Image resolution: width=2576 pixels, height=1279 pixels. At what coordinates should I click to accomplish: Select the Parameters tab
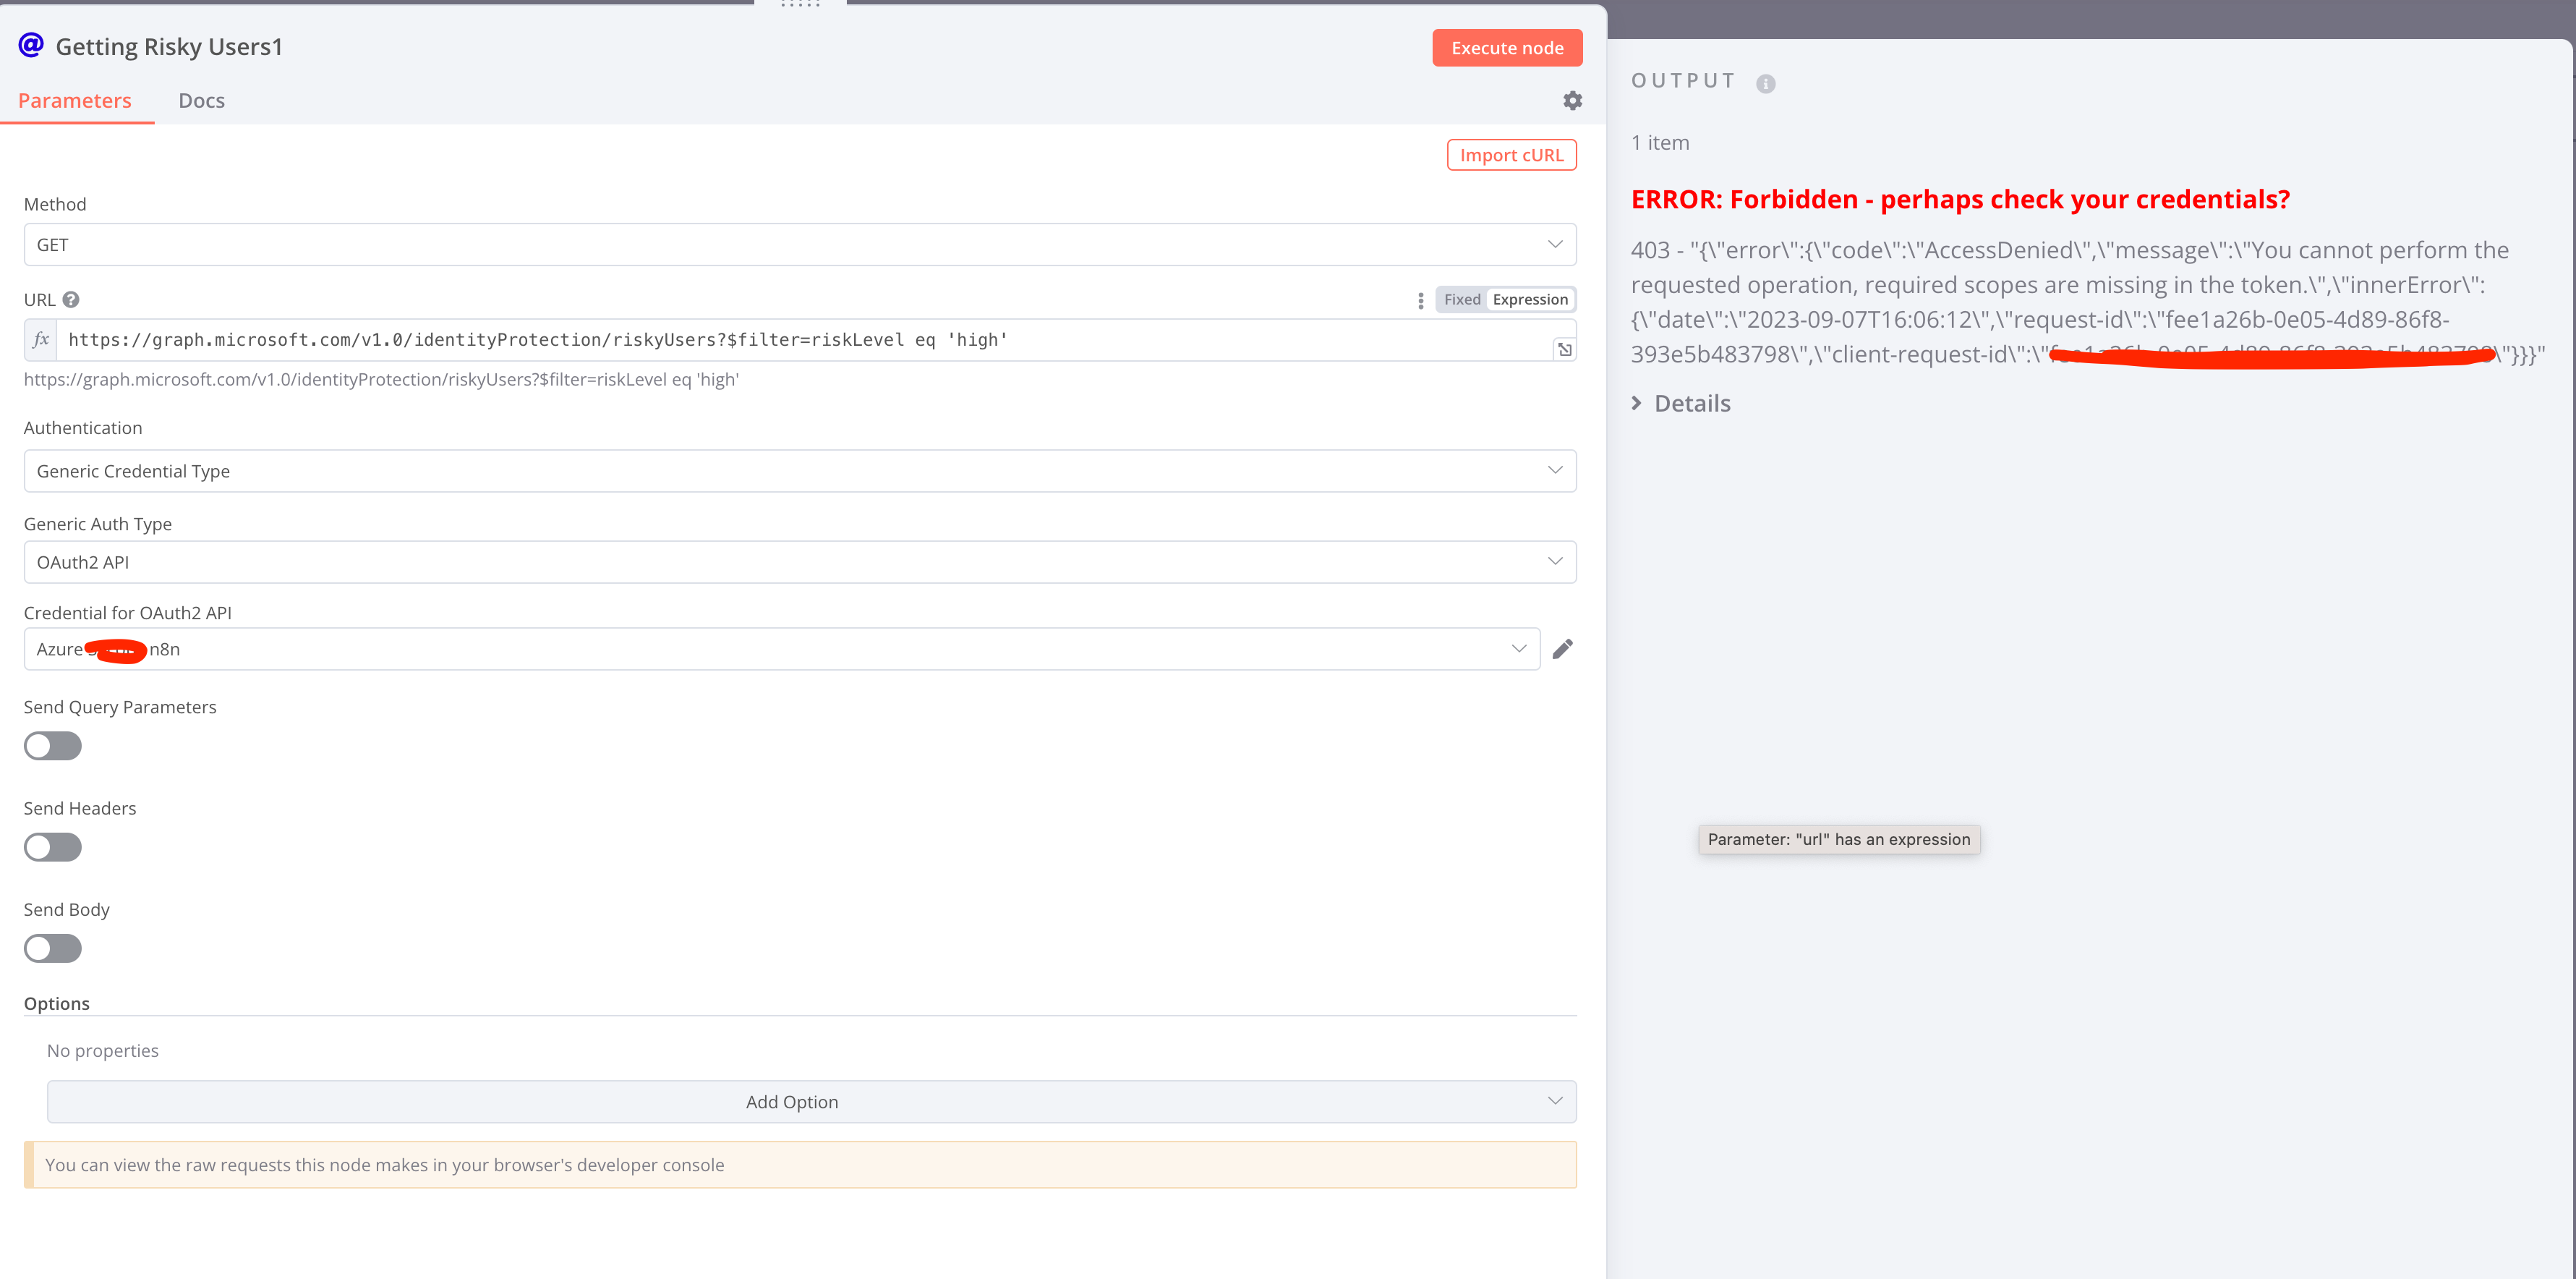[75, 101]
